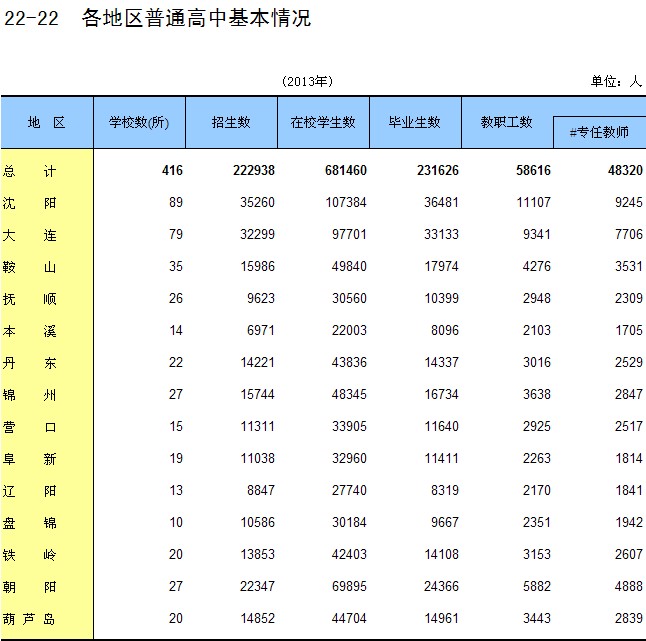
Task: Select the 鞍山 row label
Action: (29, 267)
